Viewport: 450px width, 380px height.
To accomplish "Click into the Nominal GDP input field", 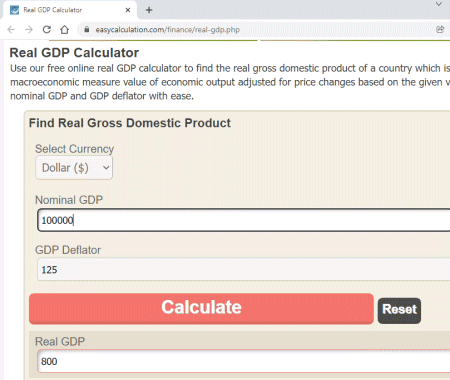I will pos(244,220).
